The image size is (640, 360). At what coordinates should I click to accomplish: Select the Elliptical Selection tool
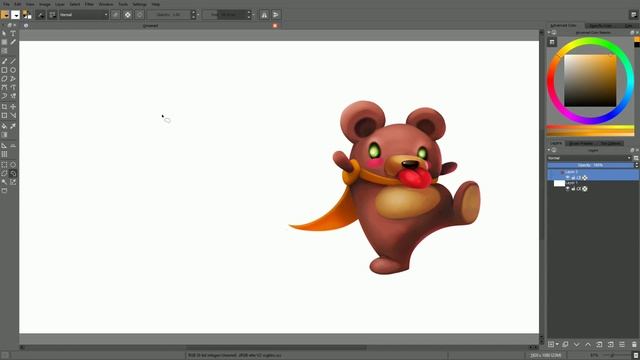(13, 165)
